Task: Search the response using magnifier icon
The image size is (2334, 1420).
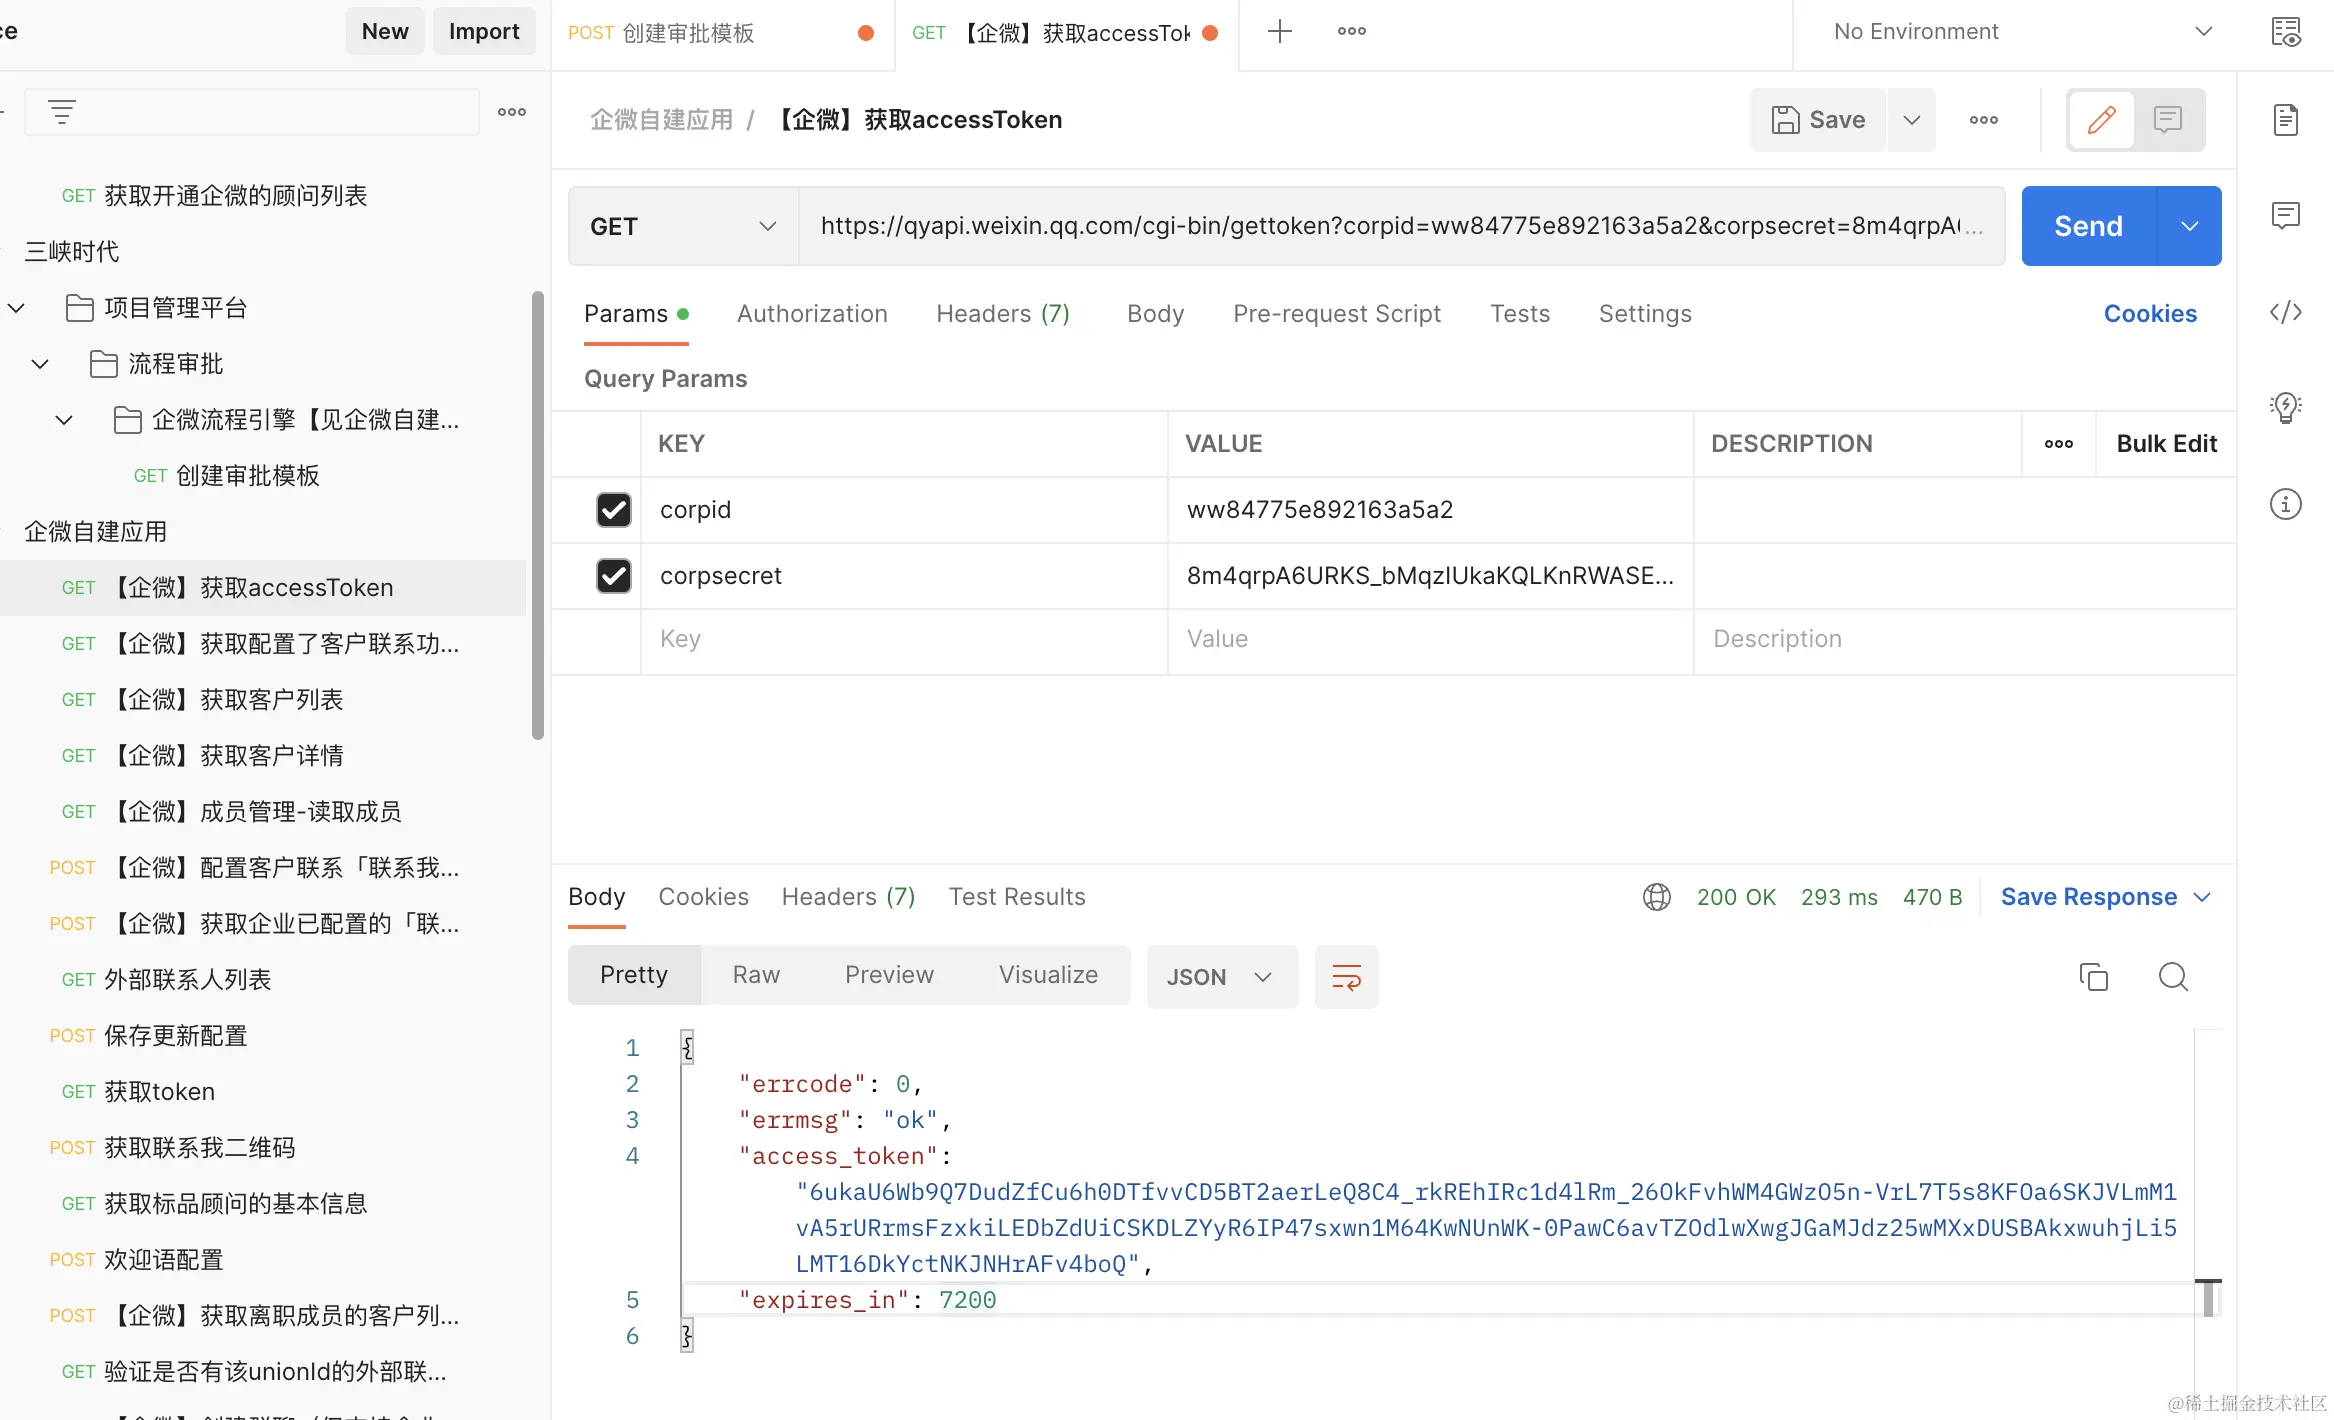Action: point(2172,976)
